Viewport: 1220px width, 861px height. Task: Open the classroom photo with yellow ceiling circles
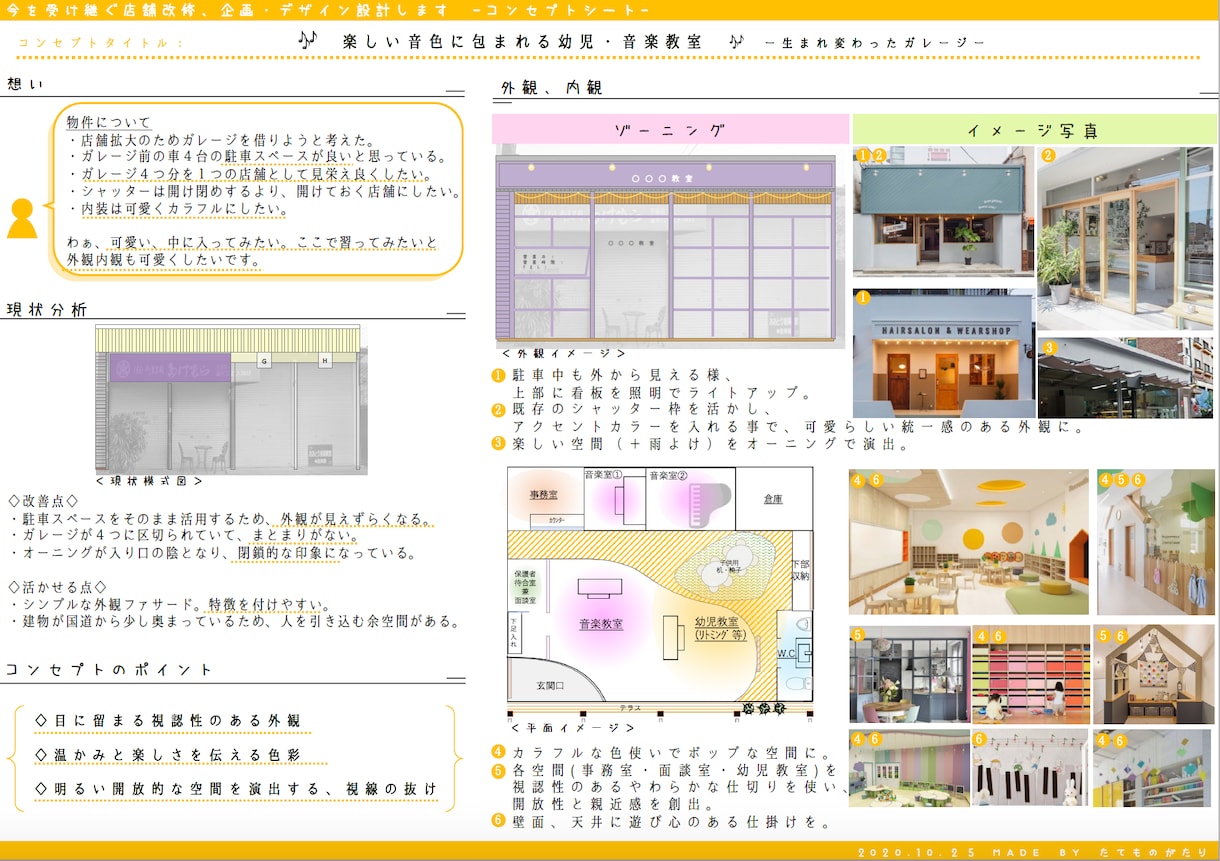coord(969,541)
